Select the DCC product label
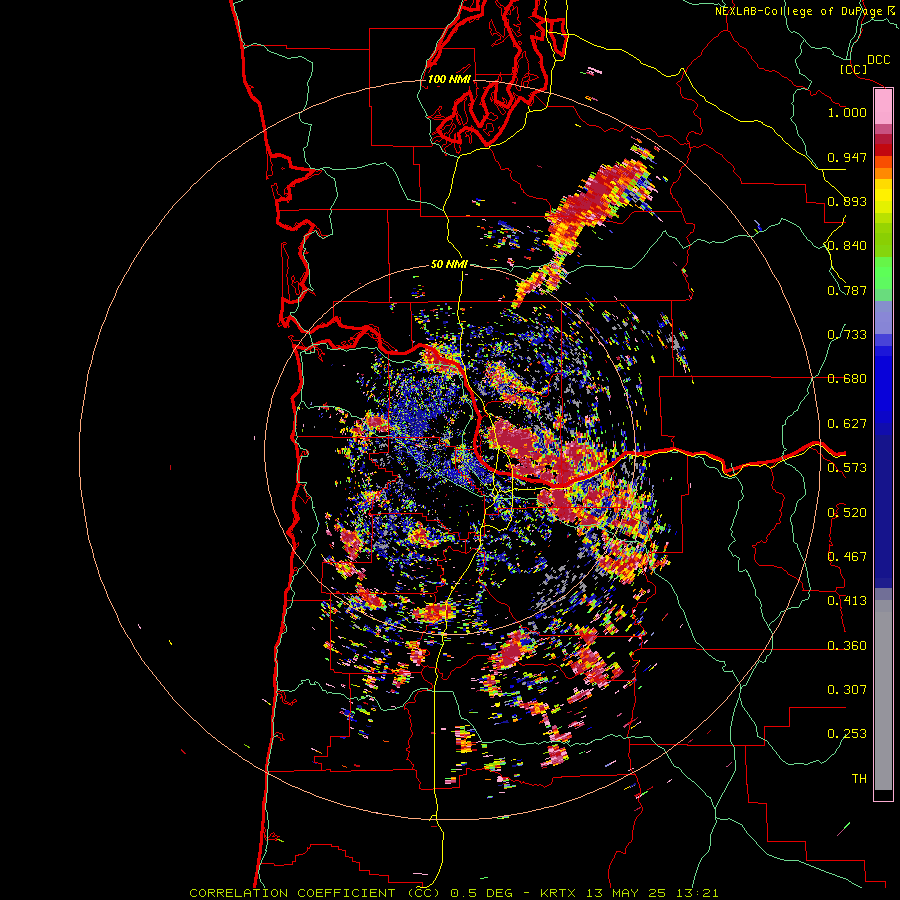900x900 pixels. pyautogui.click(x=878, y=60)
